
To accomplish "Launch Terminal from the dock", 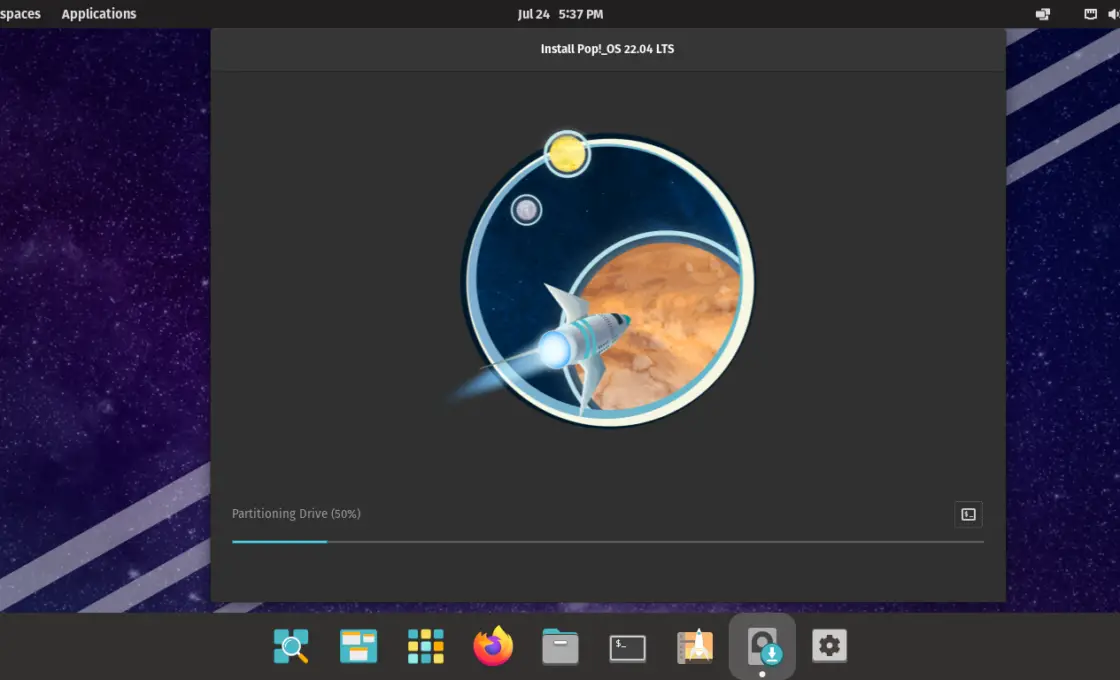I will coord(627,648).
